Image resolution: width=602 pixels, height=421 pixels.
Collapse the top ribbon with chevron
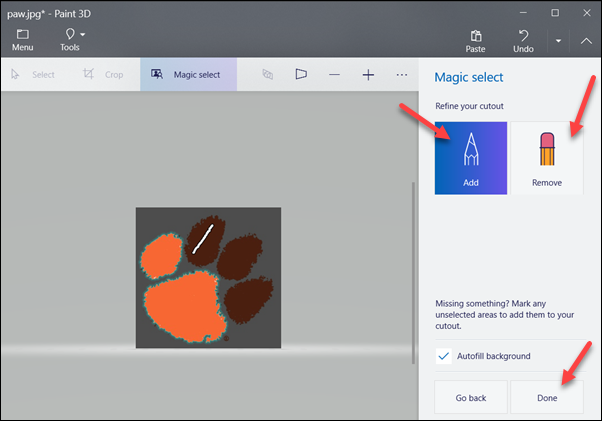point(586,41)
